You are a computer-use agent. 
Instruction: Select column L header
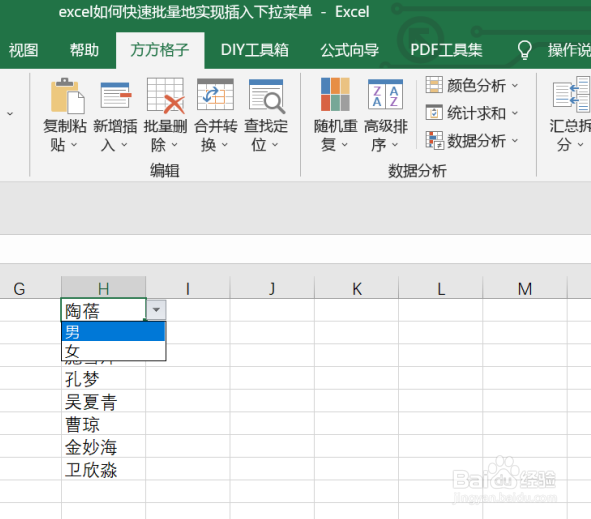441,288
